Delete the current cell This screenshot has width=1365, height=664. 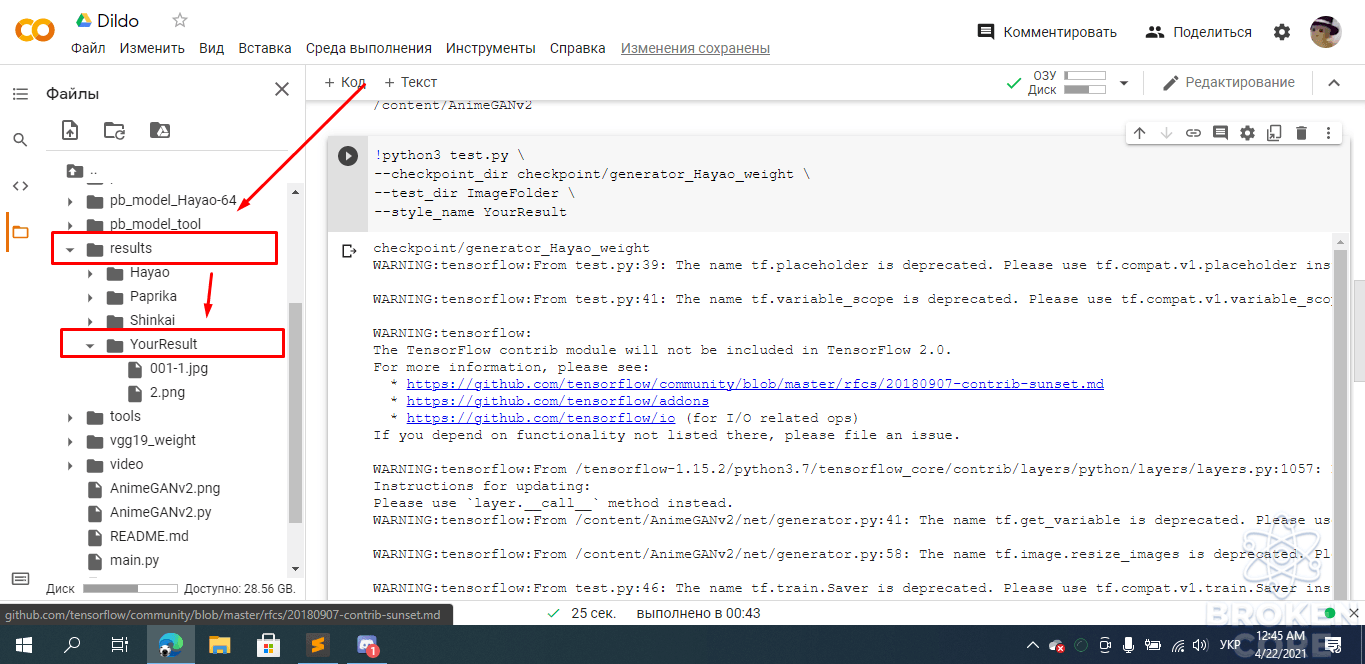pyautogui.click(x=1301, y=133)
